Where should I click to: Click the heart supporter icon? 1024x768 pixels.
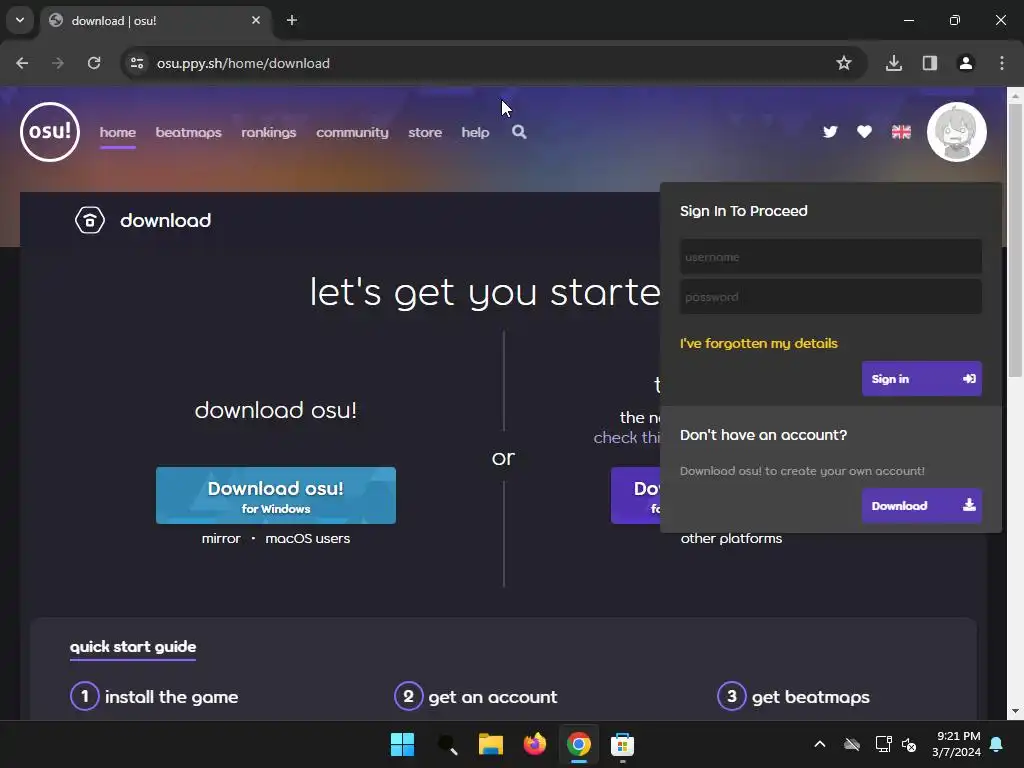click(x=865, y=132)
